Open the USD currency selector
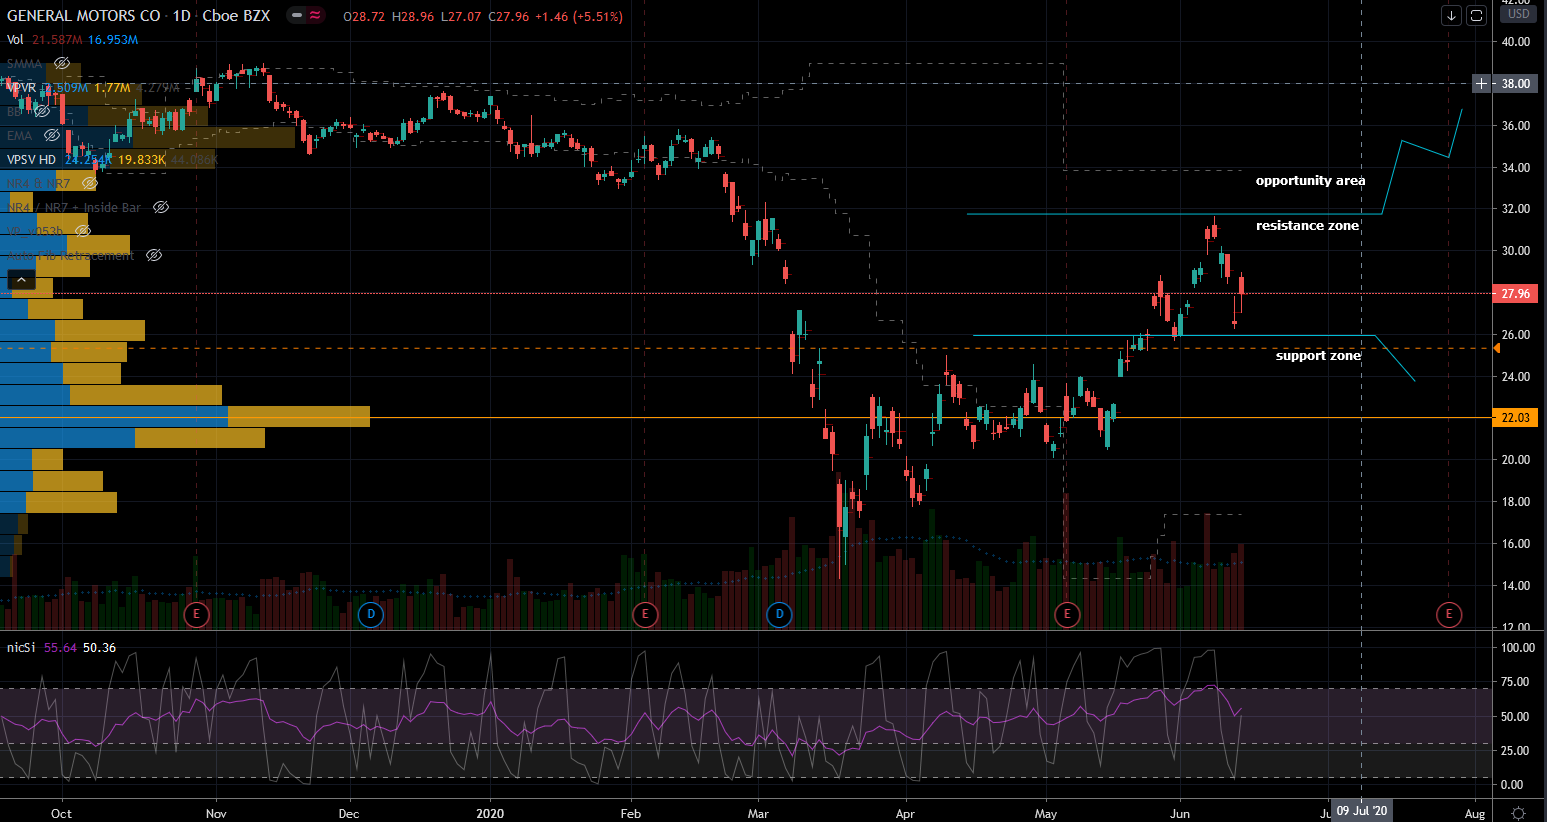1547x822 pixels. (1519, 14)
